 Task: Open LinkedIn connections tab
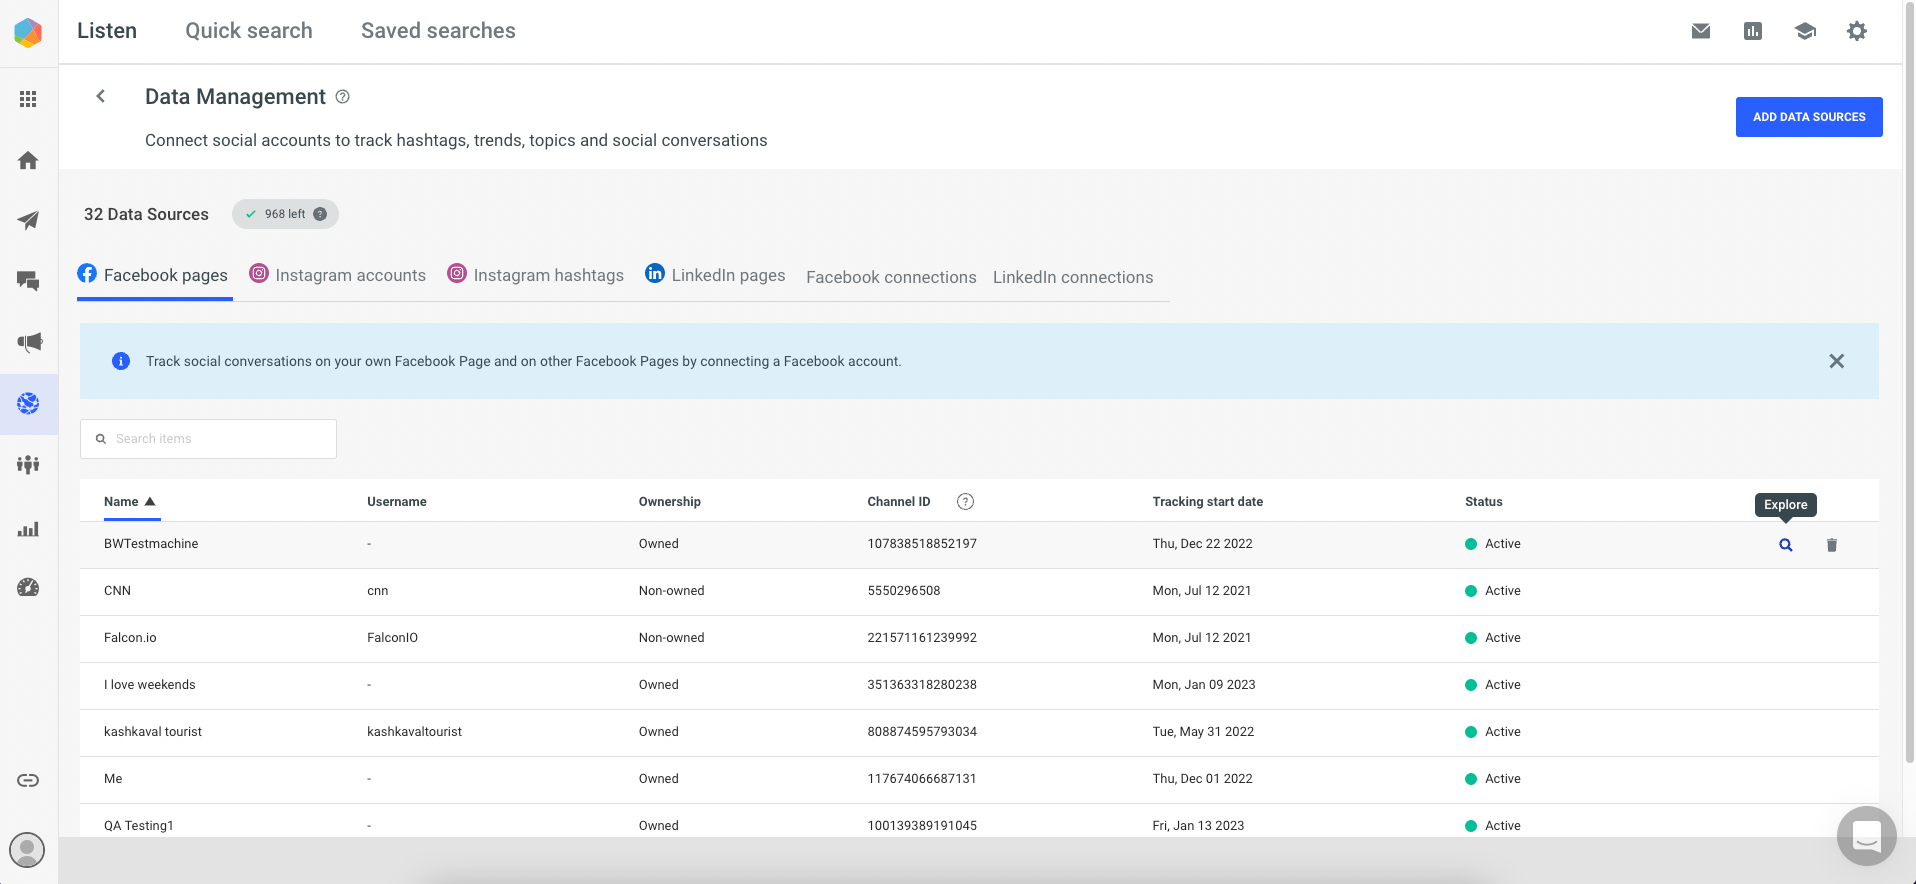point(1073,277)
